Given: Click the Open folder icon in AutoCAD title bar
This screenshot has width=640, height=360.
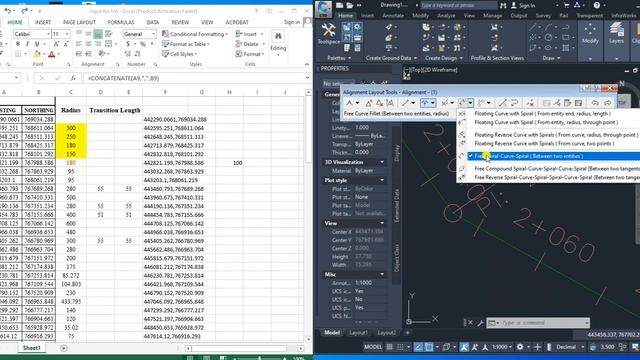Looking at the screenshot, I should tap(350, 5).
